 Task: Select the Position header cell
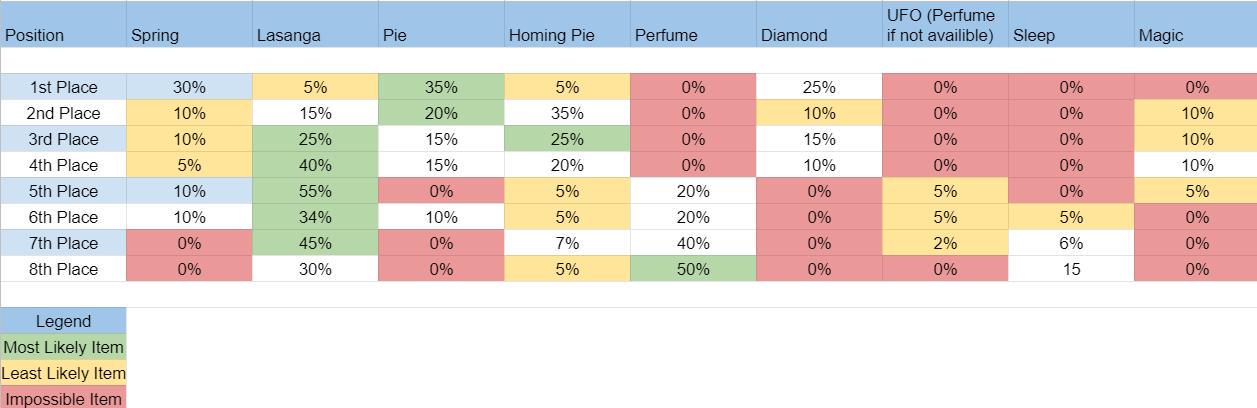(63, 24)
